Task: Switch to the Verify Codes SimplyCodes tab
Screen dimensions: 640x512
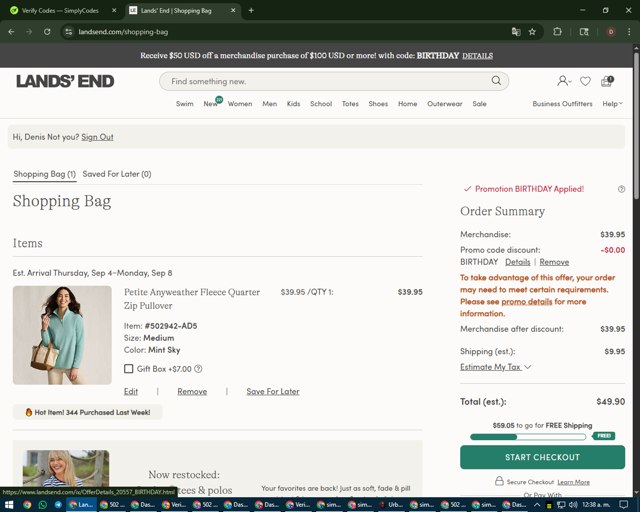Action: [x=60, y=11]
